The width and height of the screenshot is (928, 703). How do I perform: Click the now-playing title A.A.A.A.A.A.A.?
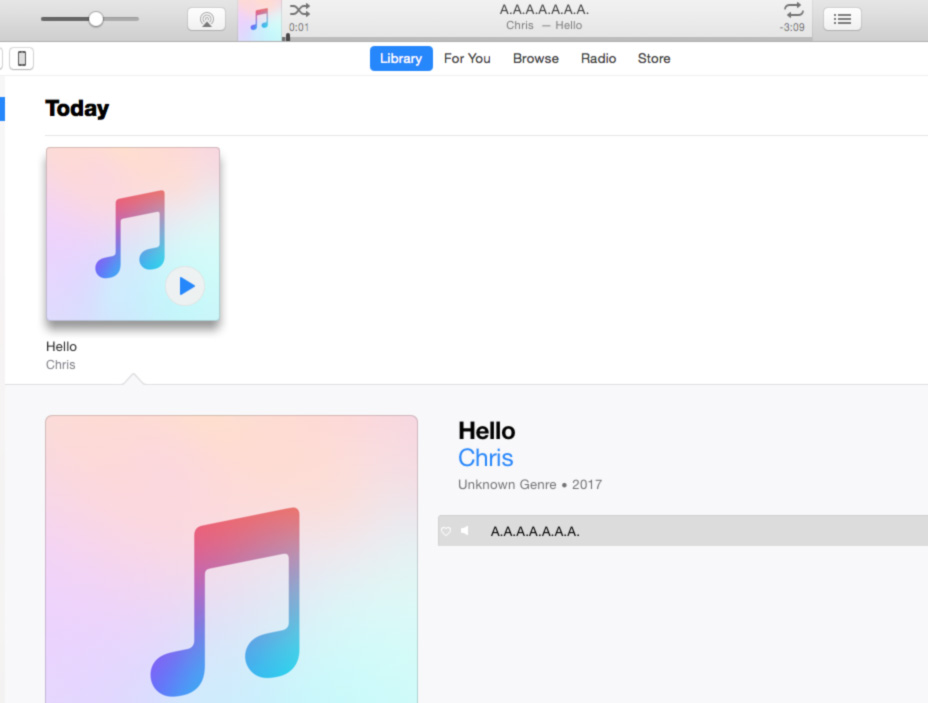pyautogui.click(x=544, y=9)
